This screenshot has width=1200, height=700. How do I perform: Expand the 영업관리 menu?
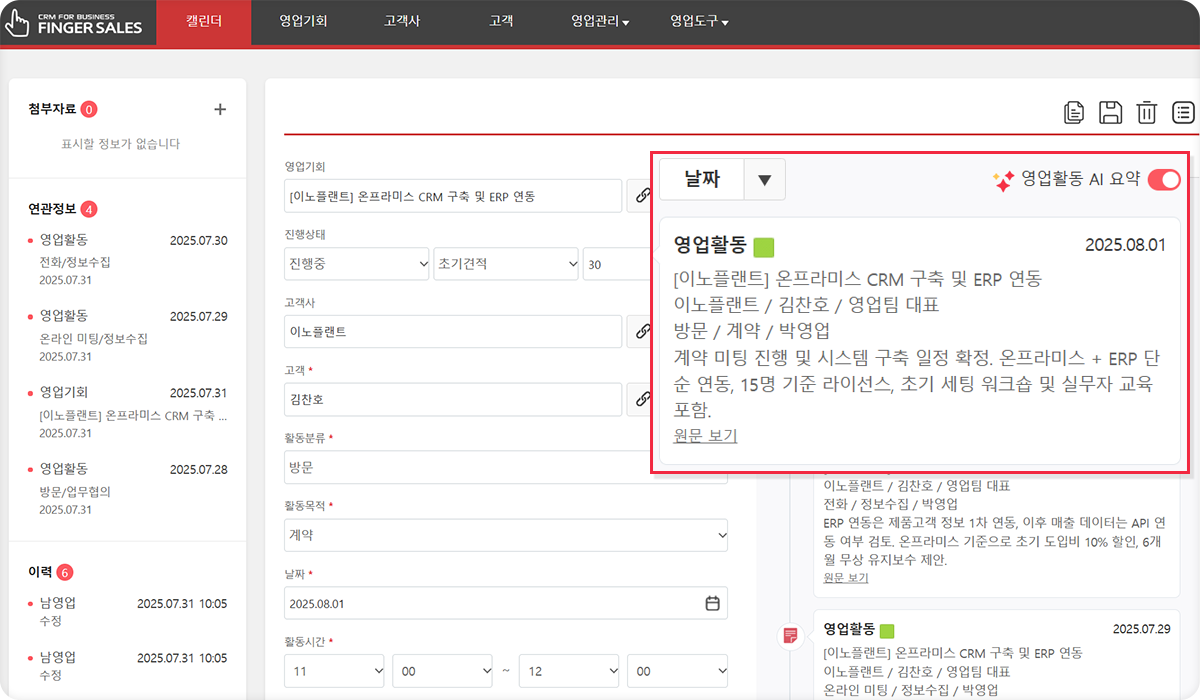(x=600, y=21)
